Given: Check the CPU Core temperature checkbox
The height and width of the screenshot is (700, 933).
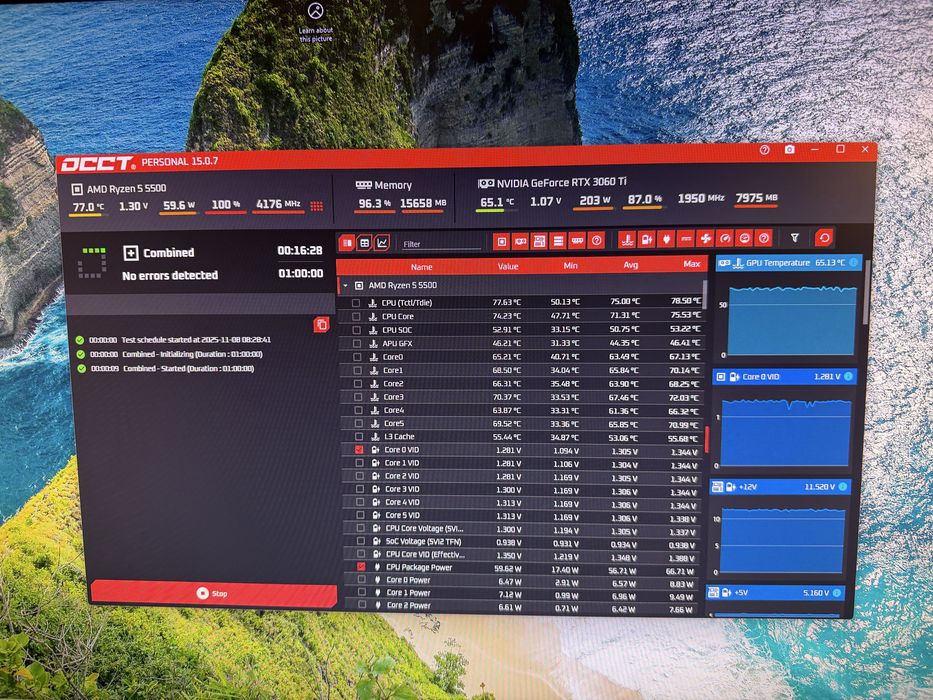Looking at the screenshot, I should tap(356, 317).
